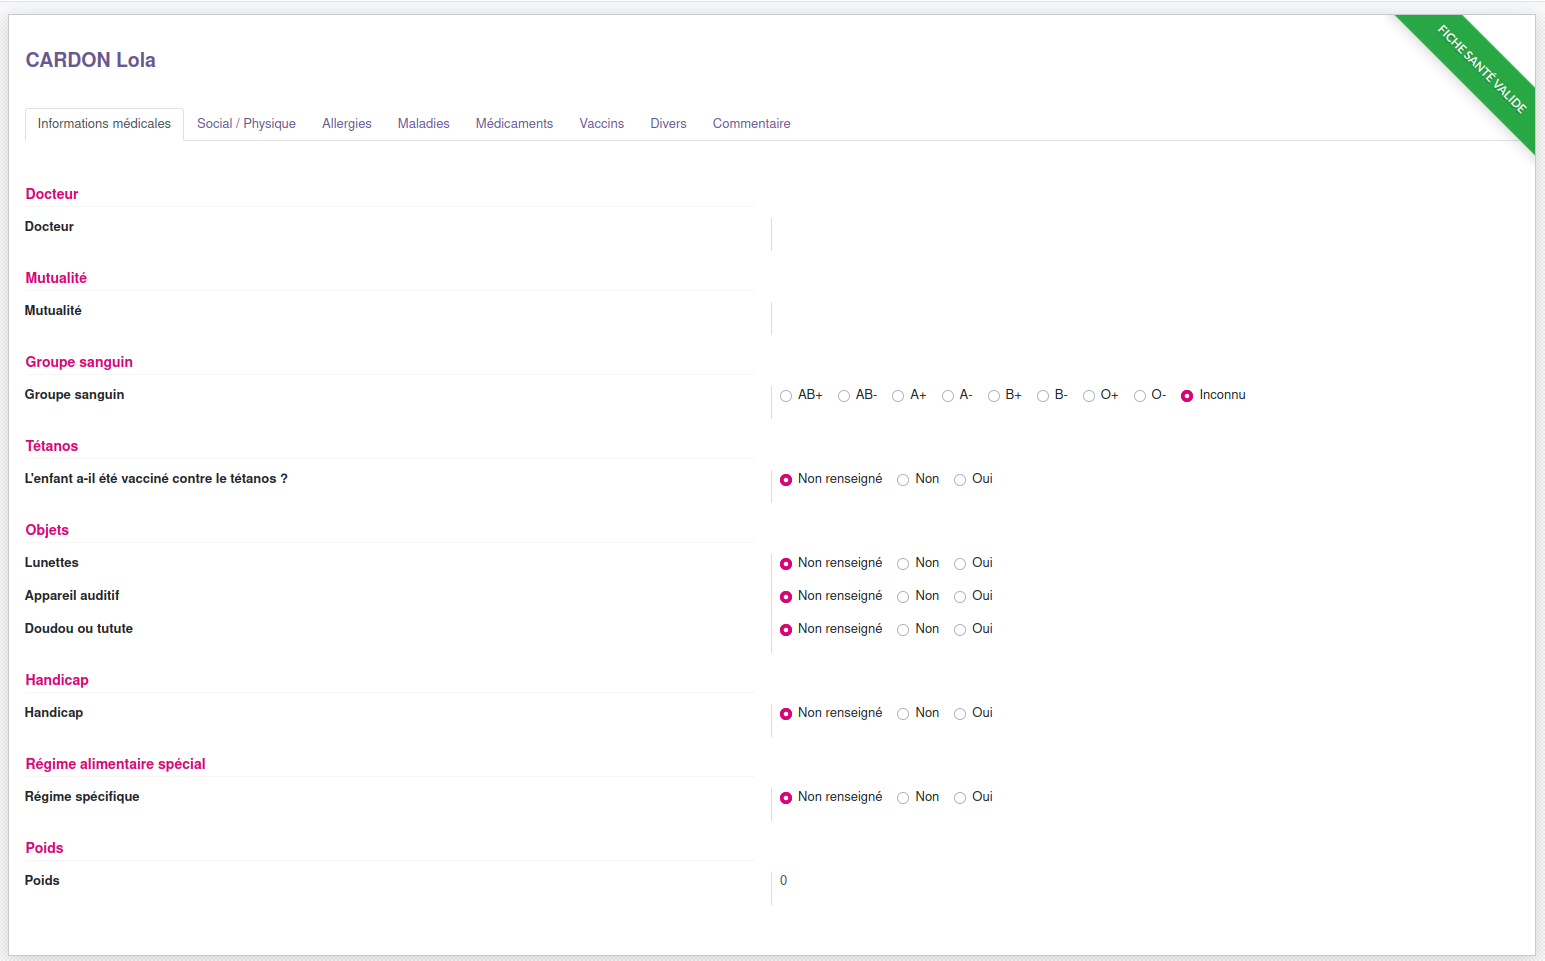Pick B- blood group radio
Viewport: 1545px width, 961px height.
click(x=1043, y=396)
